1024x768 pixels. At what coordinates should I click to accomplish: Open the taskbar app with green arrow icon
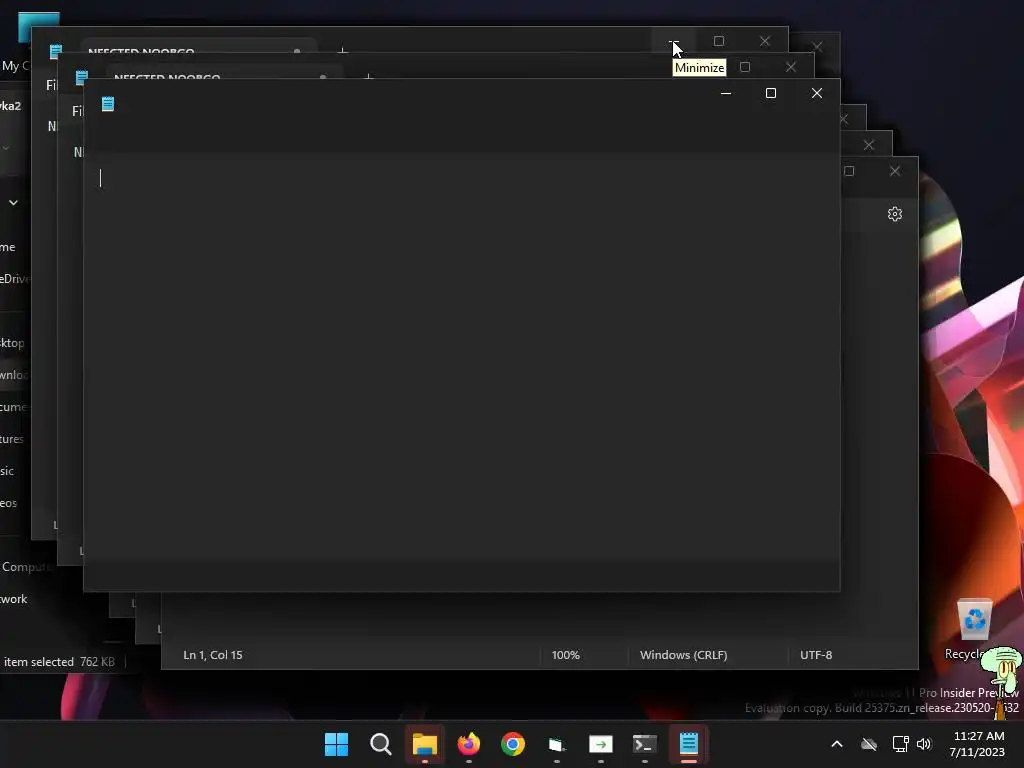tap(601, 744)
